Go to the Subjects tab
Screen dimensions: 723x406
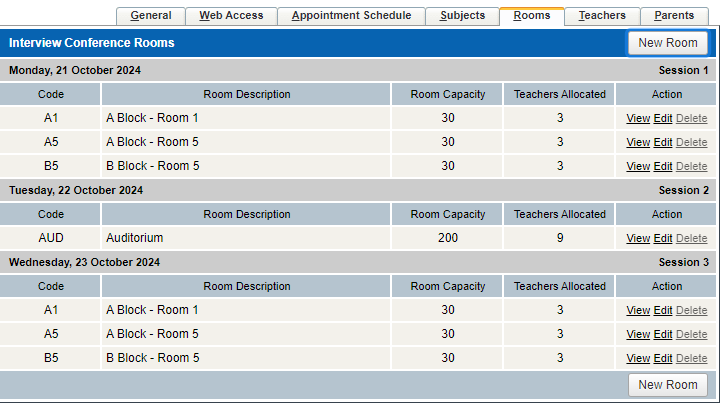point(462,16)
